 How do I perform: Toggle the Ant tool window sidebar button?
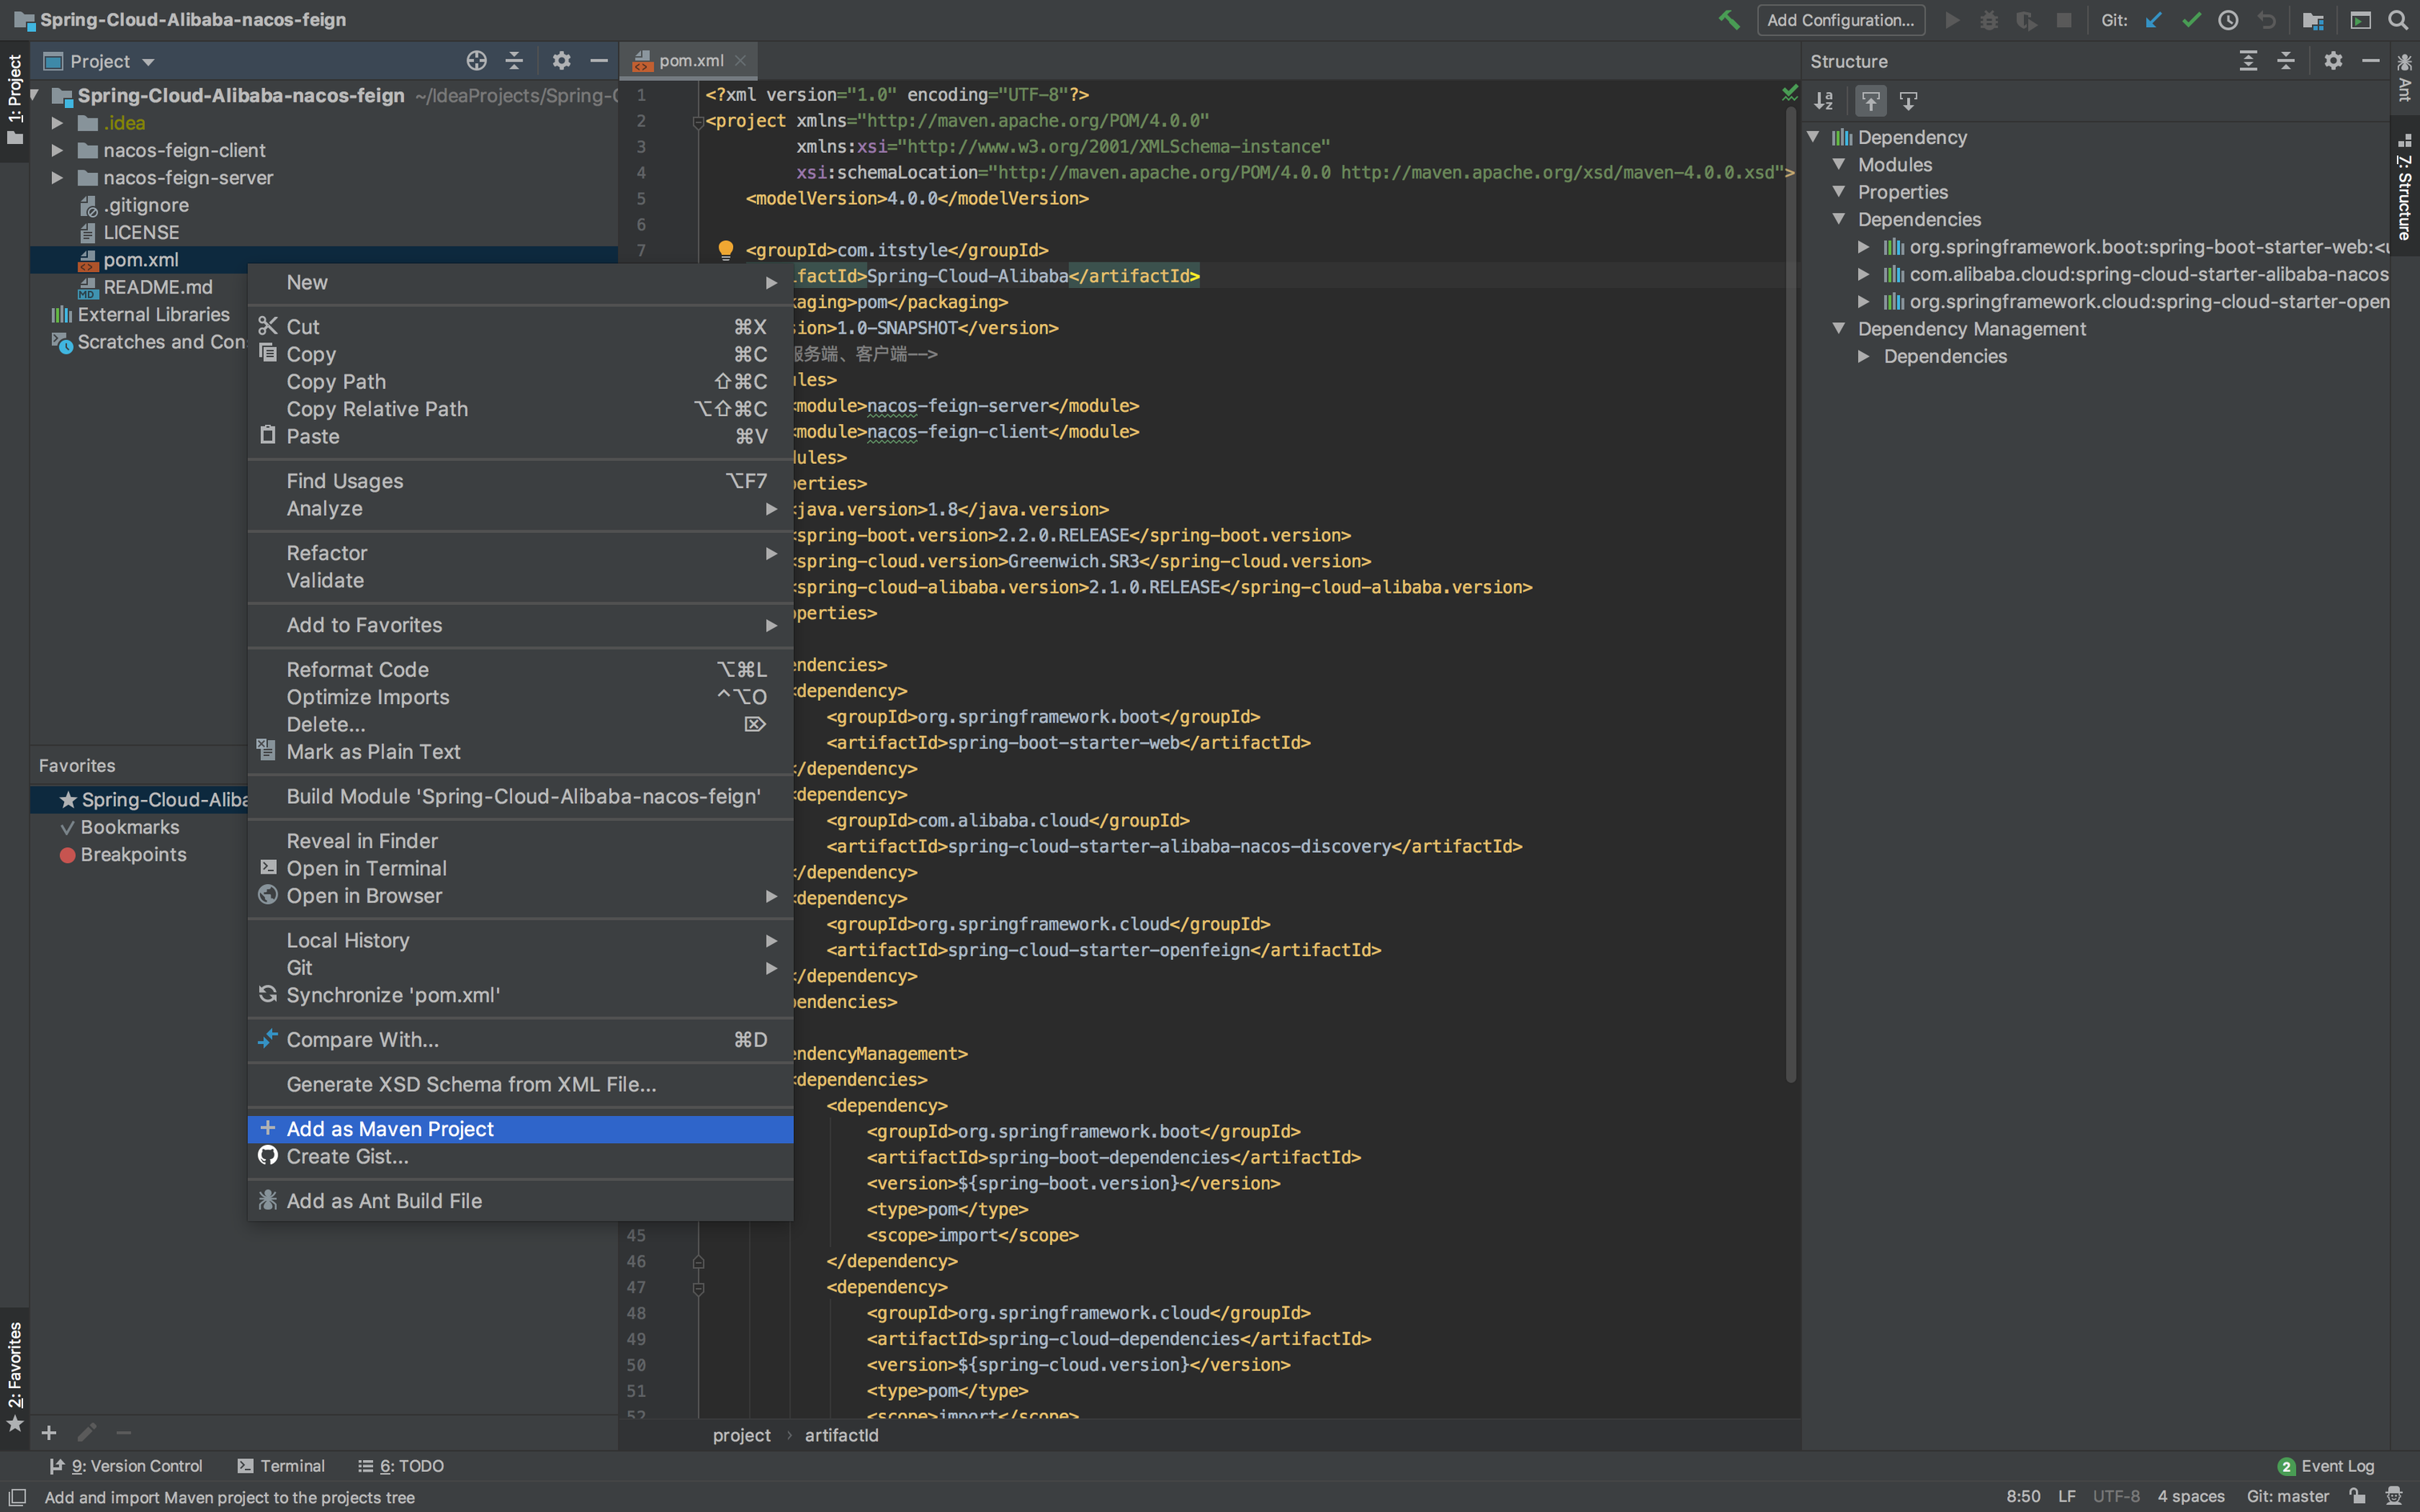(2404, 78)
